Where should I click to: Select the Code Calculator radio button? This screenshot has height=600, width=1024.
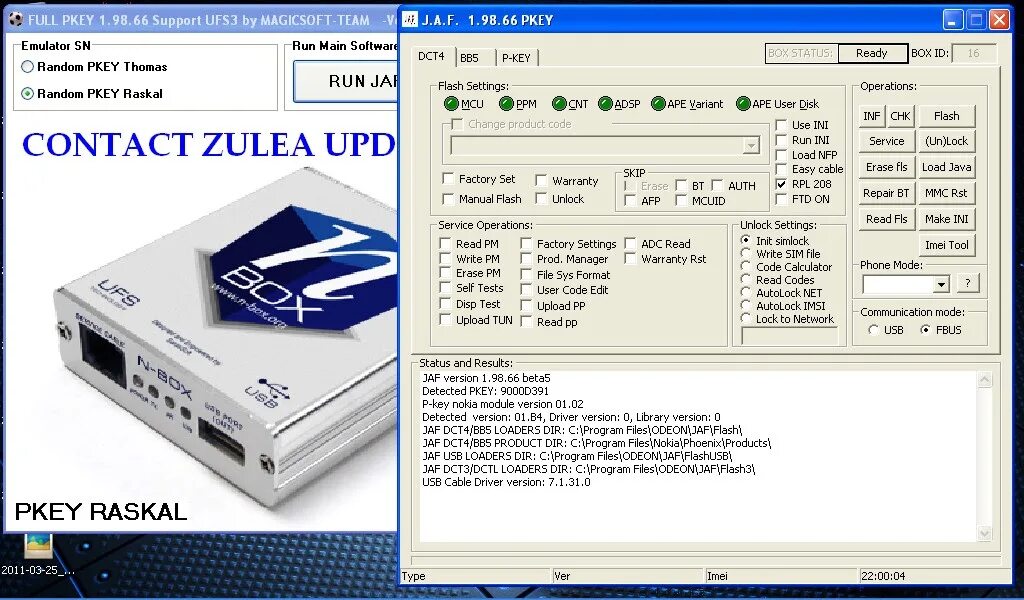[x=745, y=266]
